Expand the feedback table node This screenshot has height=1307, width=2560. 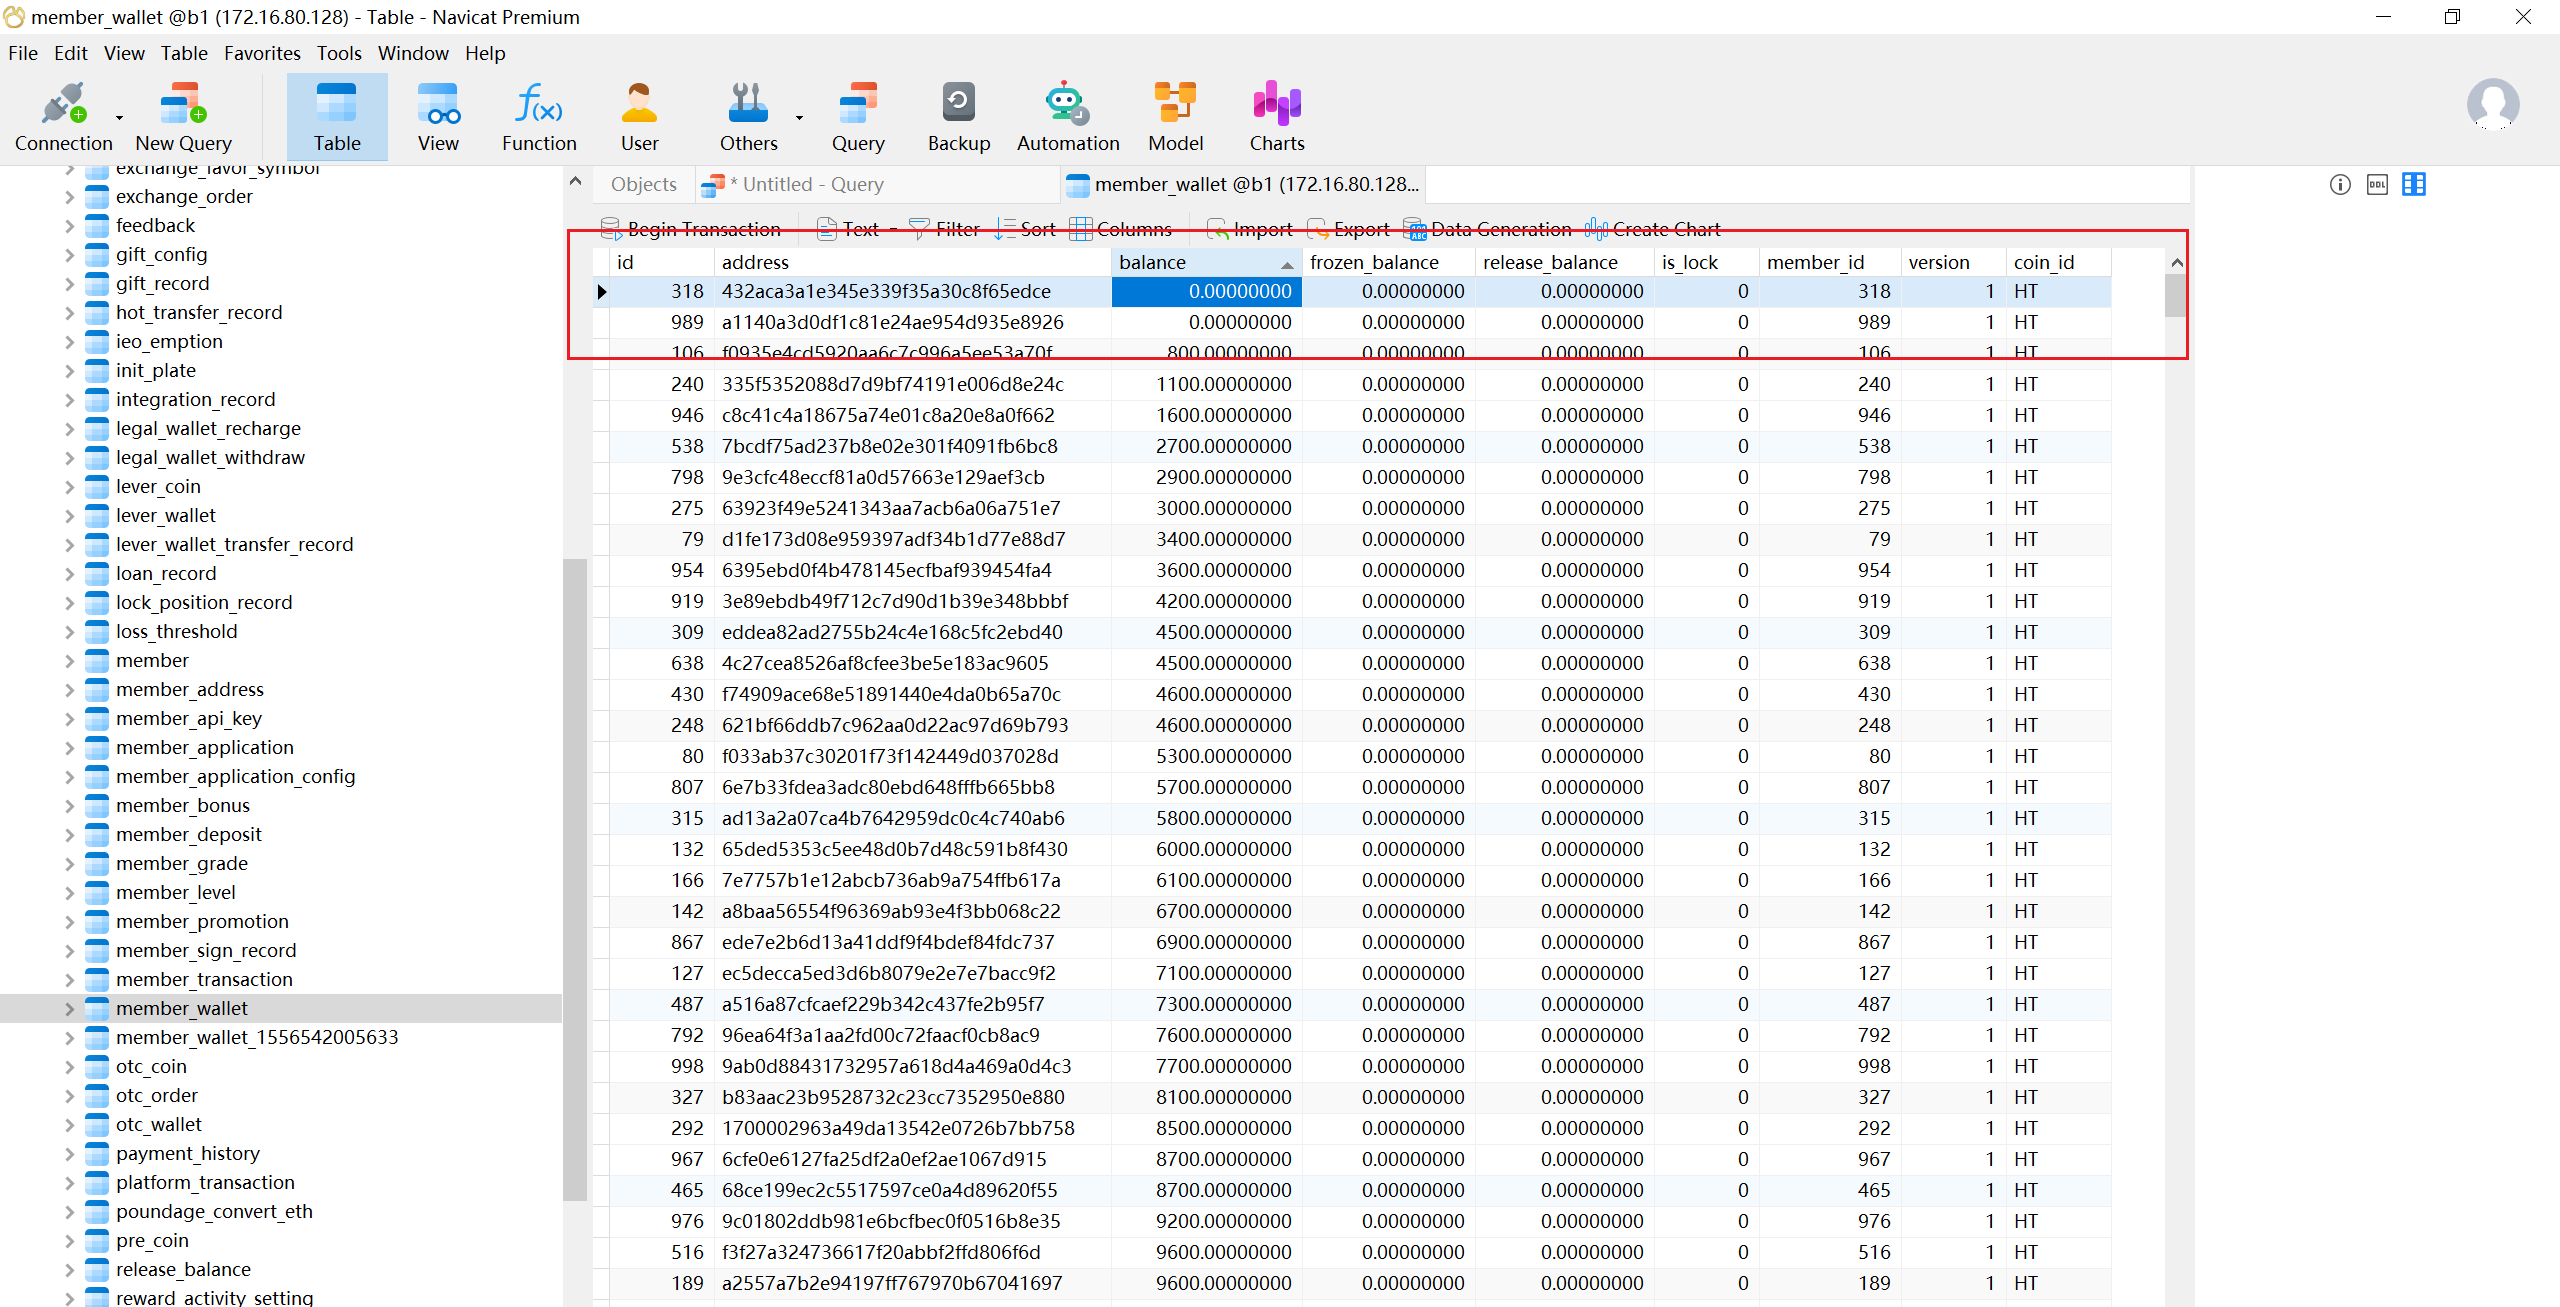click(69, 226)
